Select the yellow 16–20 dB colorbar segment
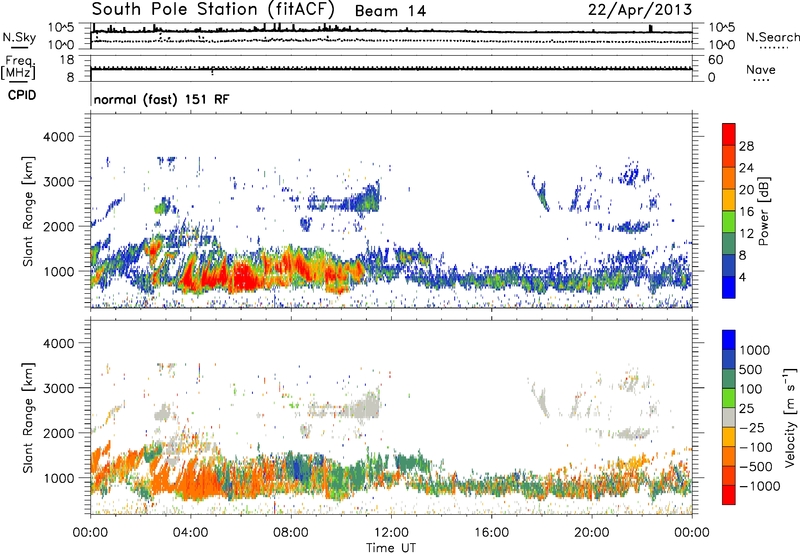800x554 pixels. point(729,199)
